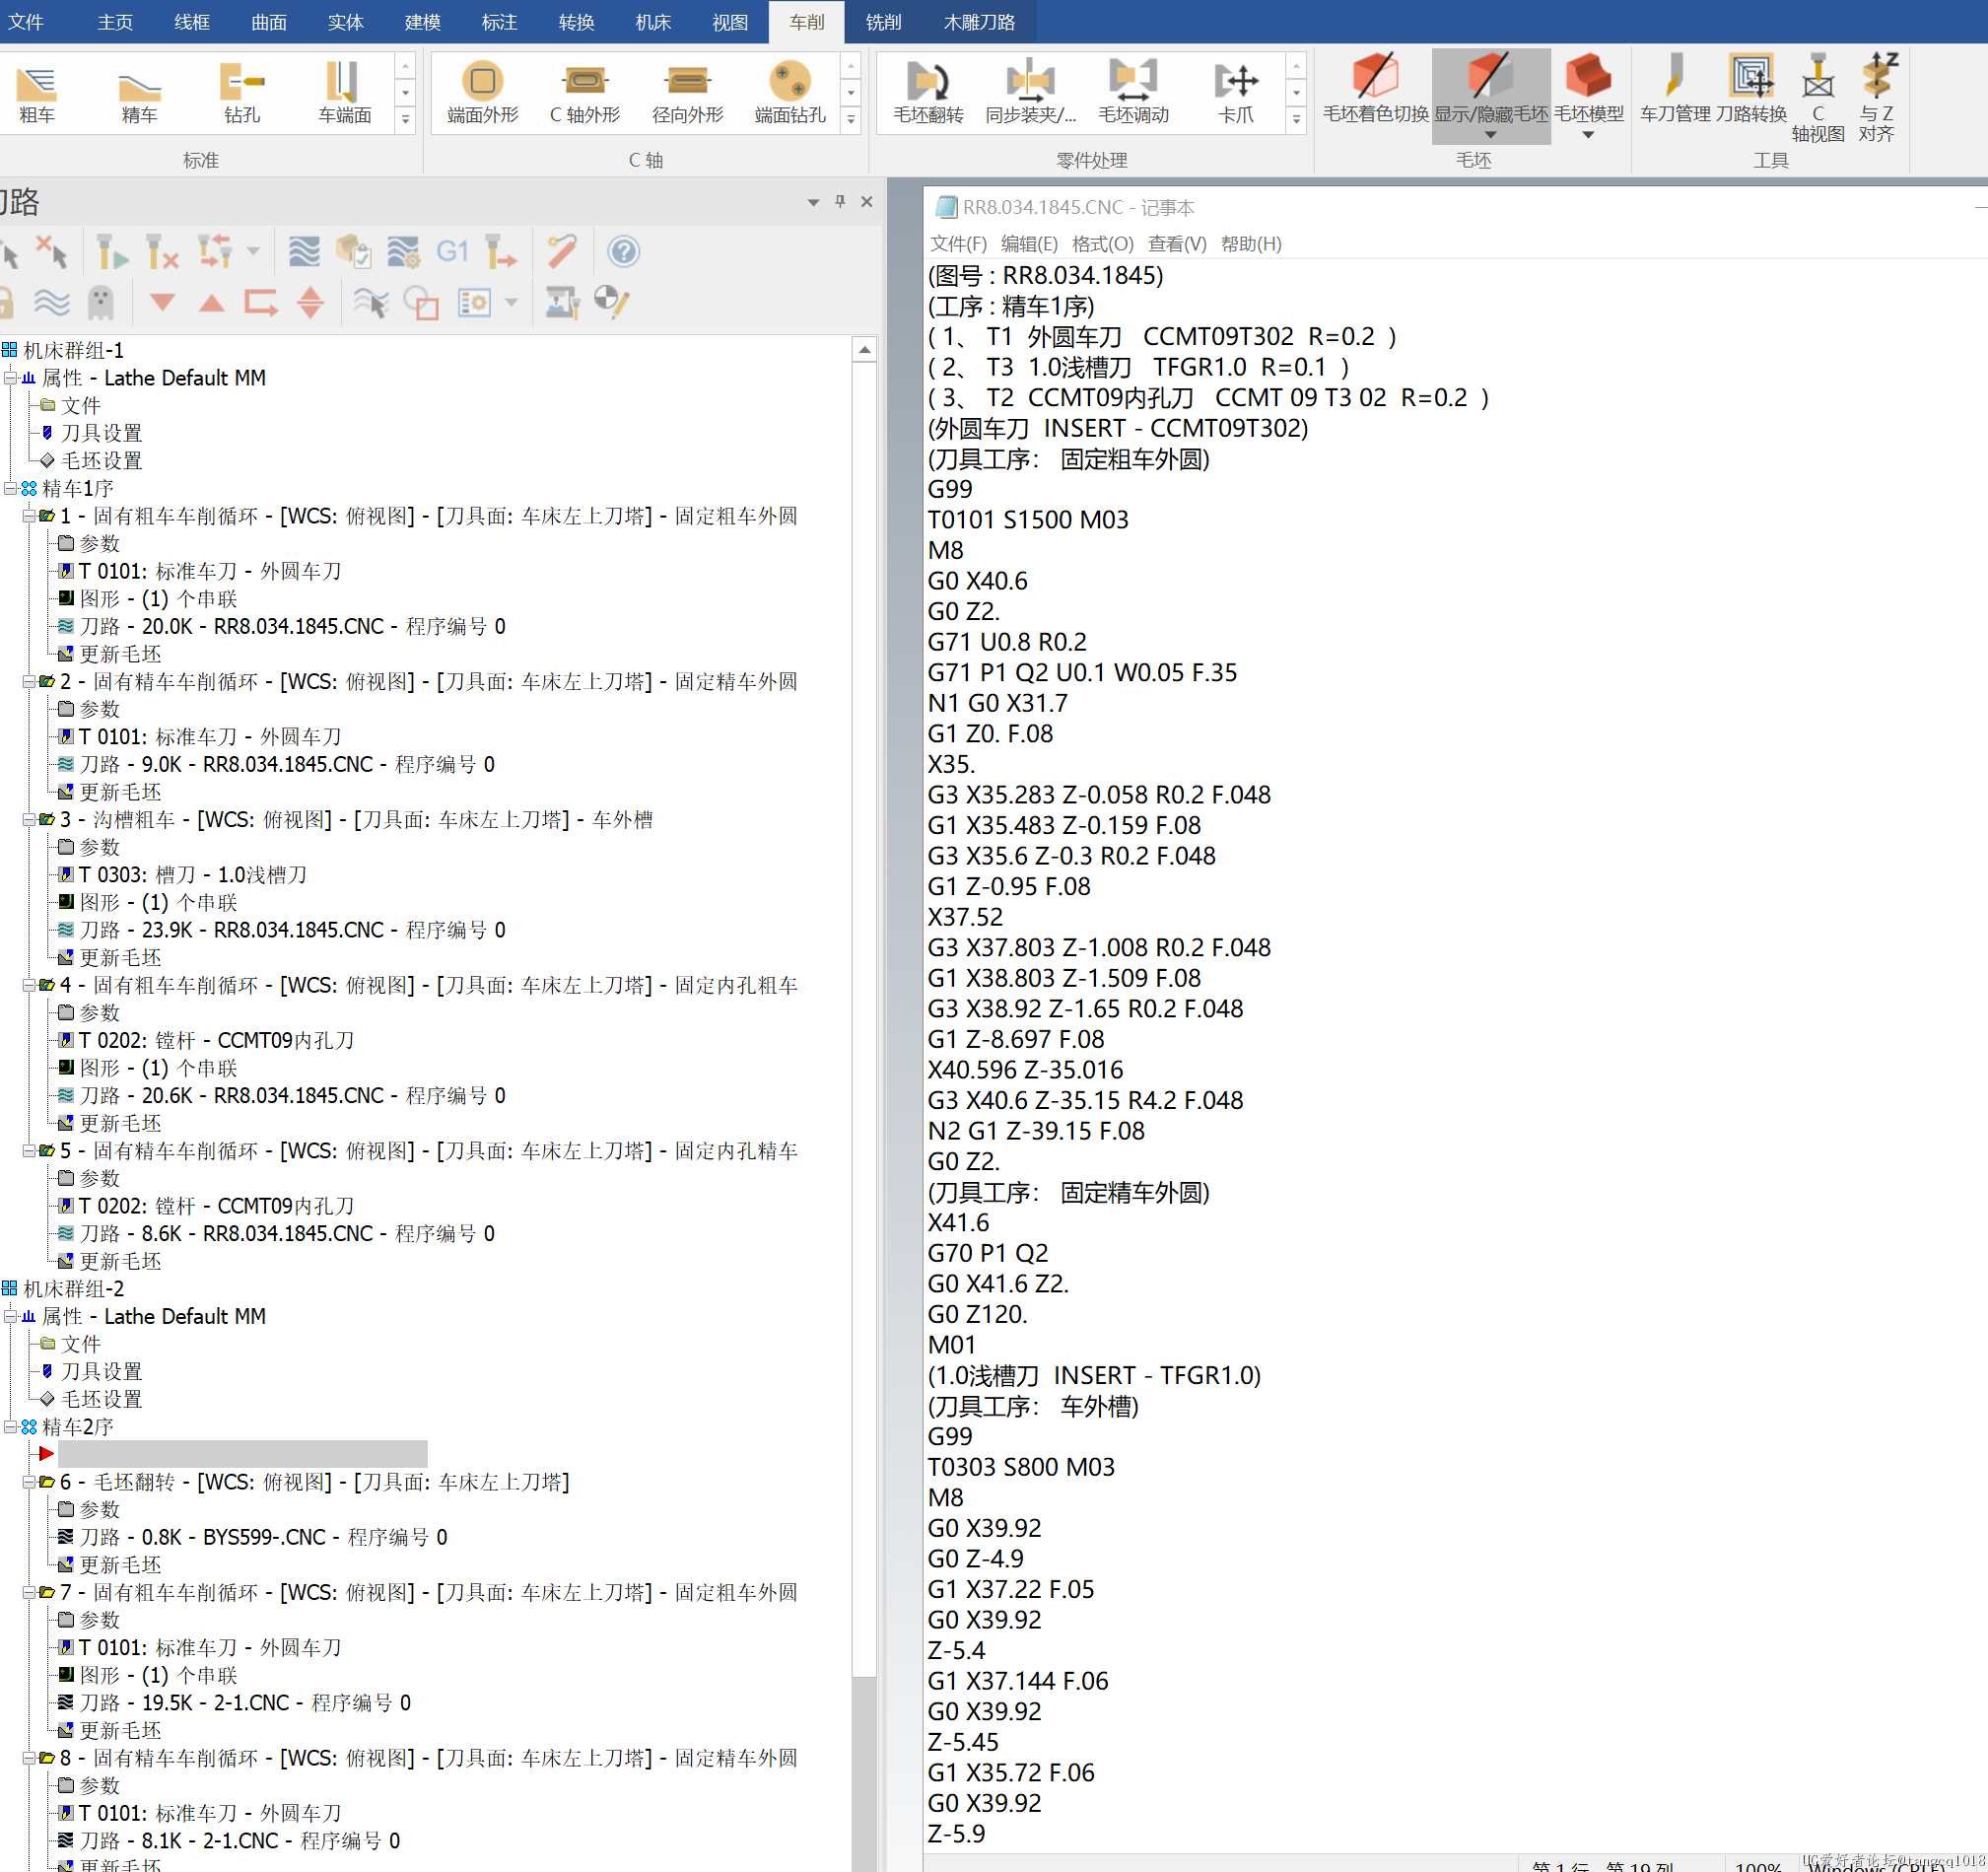The width and height of the screenshot is (1988, 1872).
Task: Select 刀具设置 under 机床群组-1
Action: coord(101,433)
